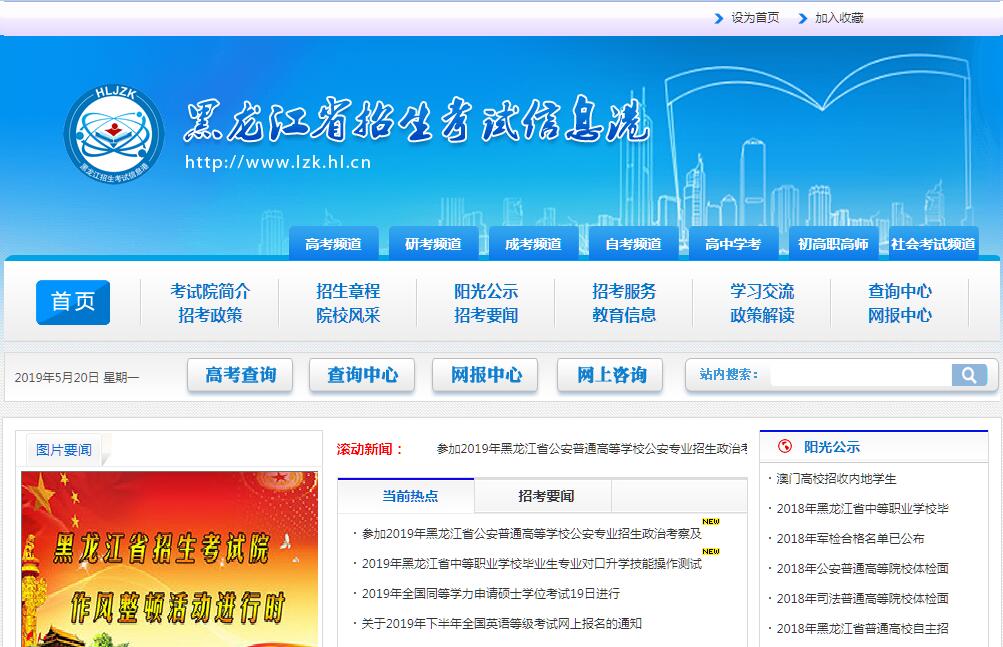
Task: Open the 研考频道 channel tab
Action: click(x=433, y=244)
